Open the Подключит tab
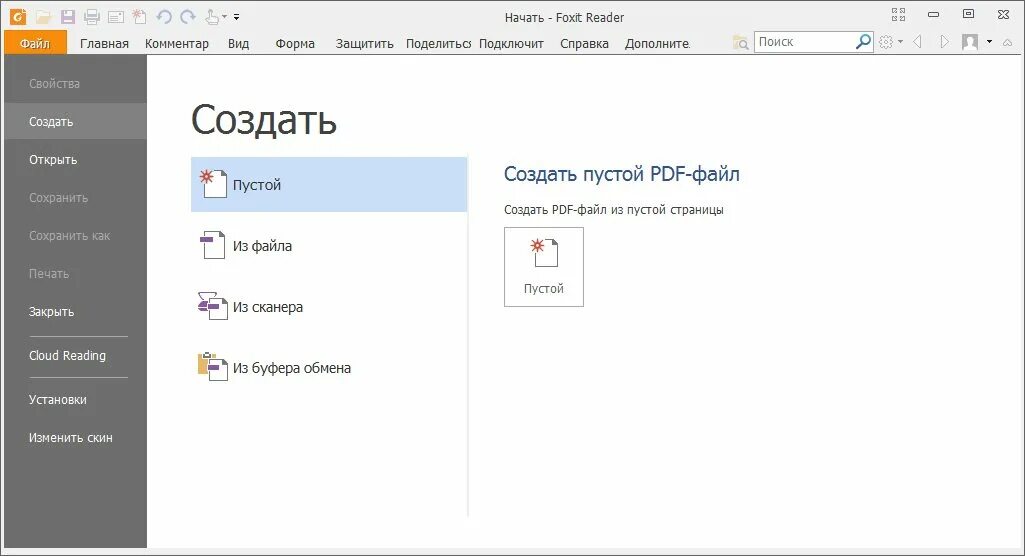 (x=511, y=44)
